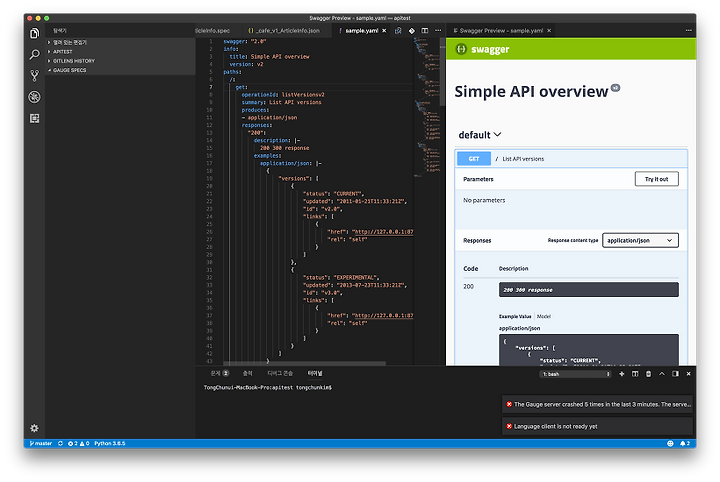Click the diamond icon in editor toolbar

click(411, 31)
